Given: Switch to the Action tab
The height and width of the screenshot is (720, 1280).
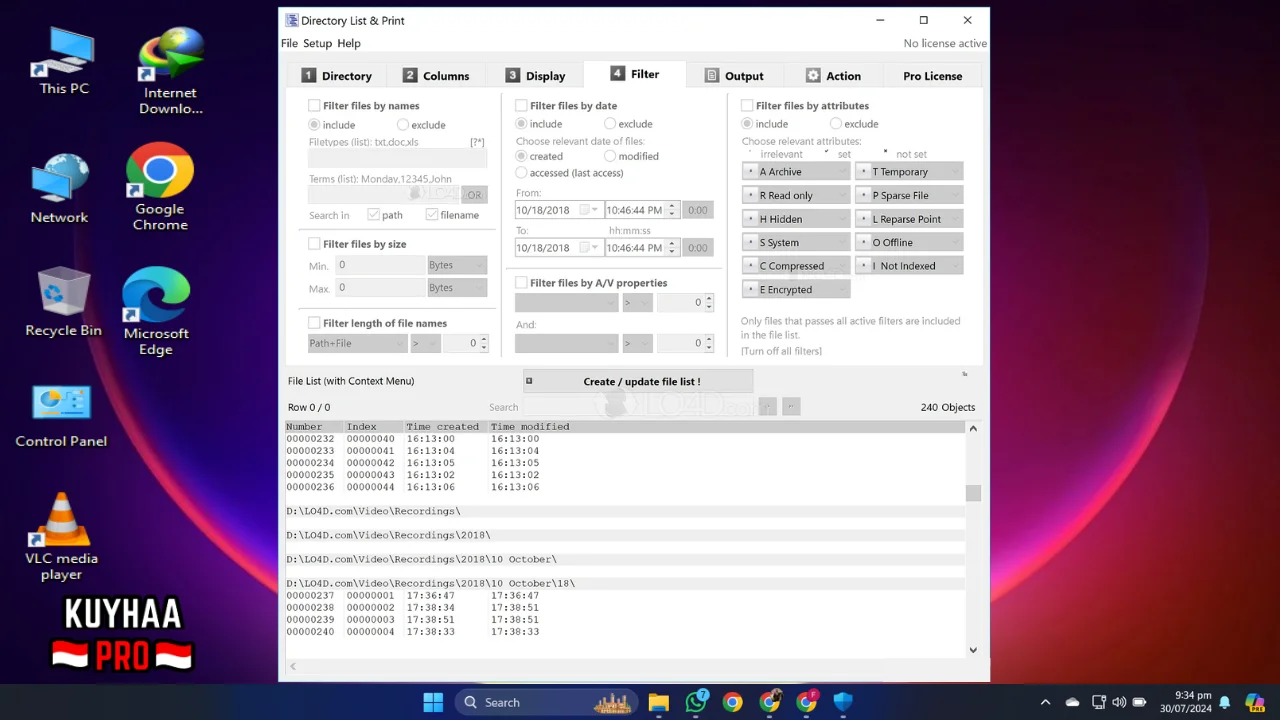Looking at the screenshot, I should coord(833,76).
